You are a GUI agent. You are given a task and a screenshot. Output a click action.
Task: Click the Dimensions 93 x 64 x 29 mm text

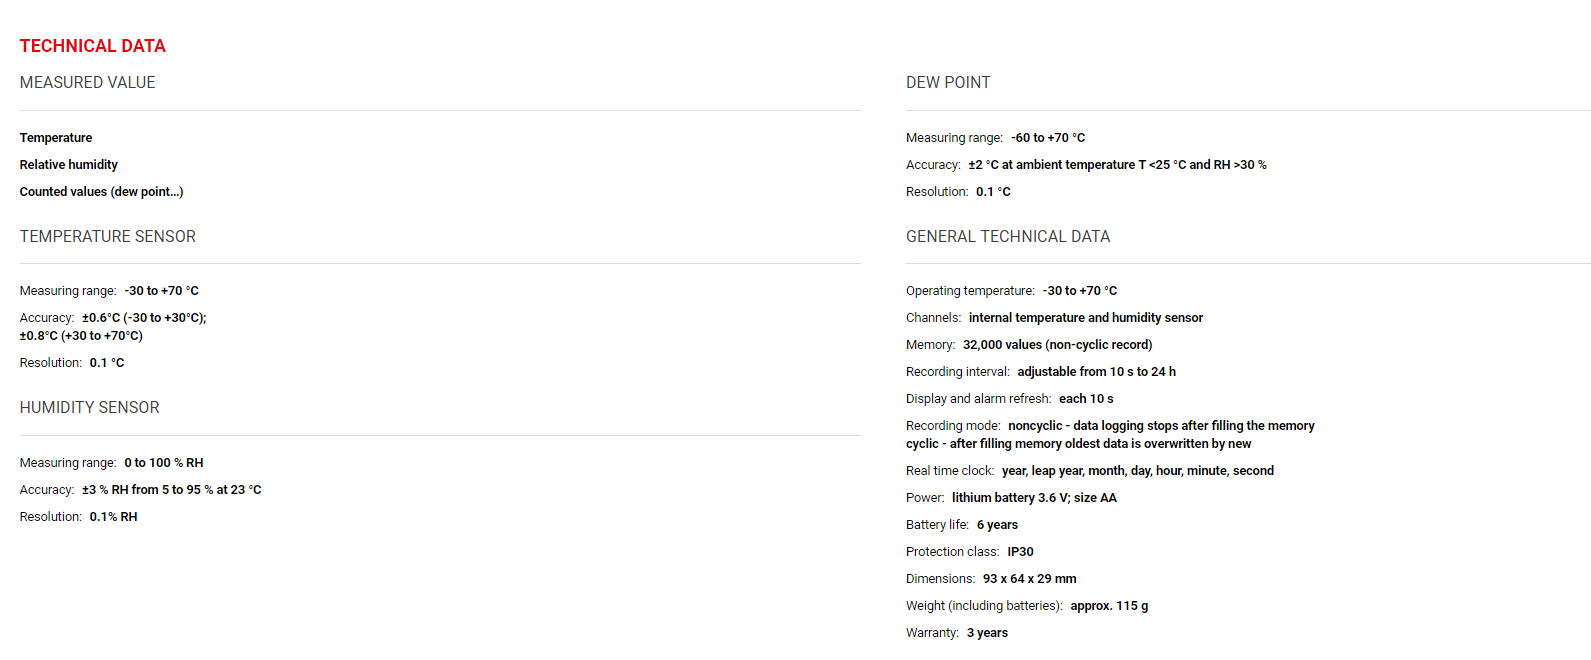[1029, 579]
